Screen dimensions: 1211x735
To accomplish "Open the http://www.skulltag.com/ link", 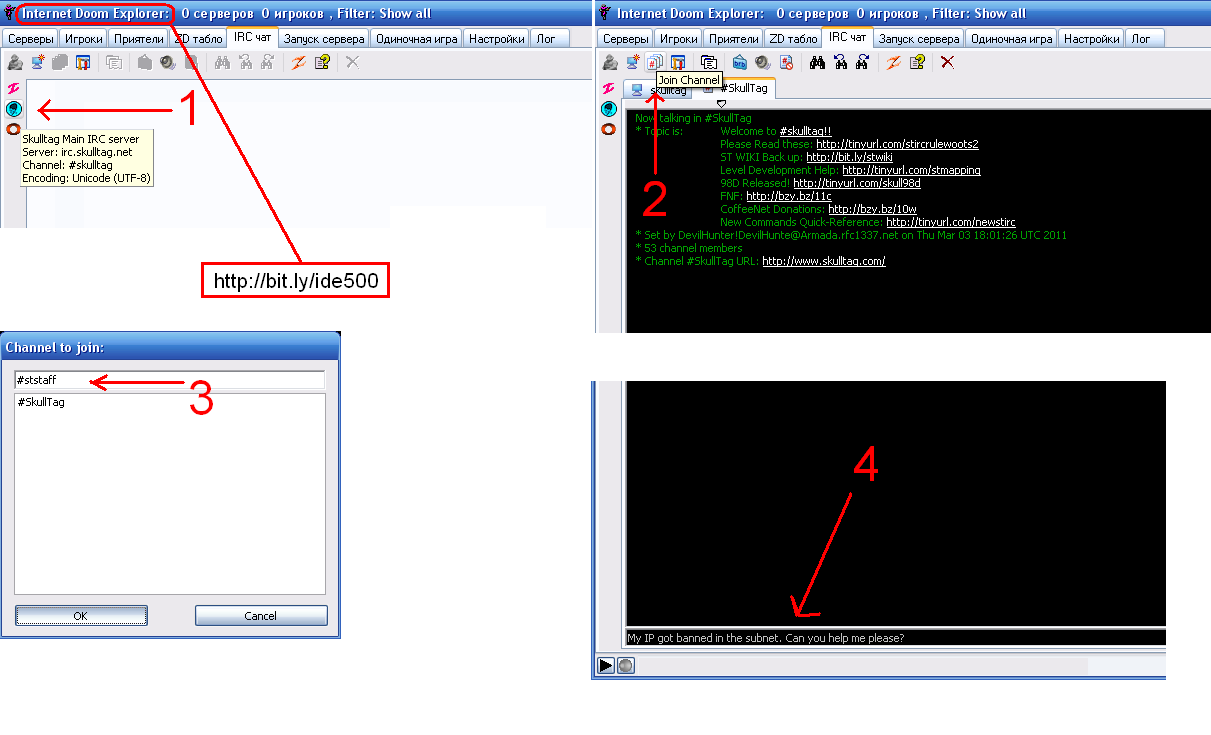I will [823, 261].
